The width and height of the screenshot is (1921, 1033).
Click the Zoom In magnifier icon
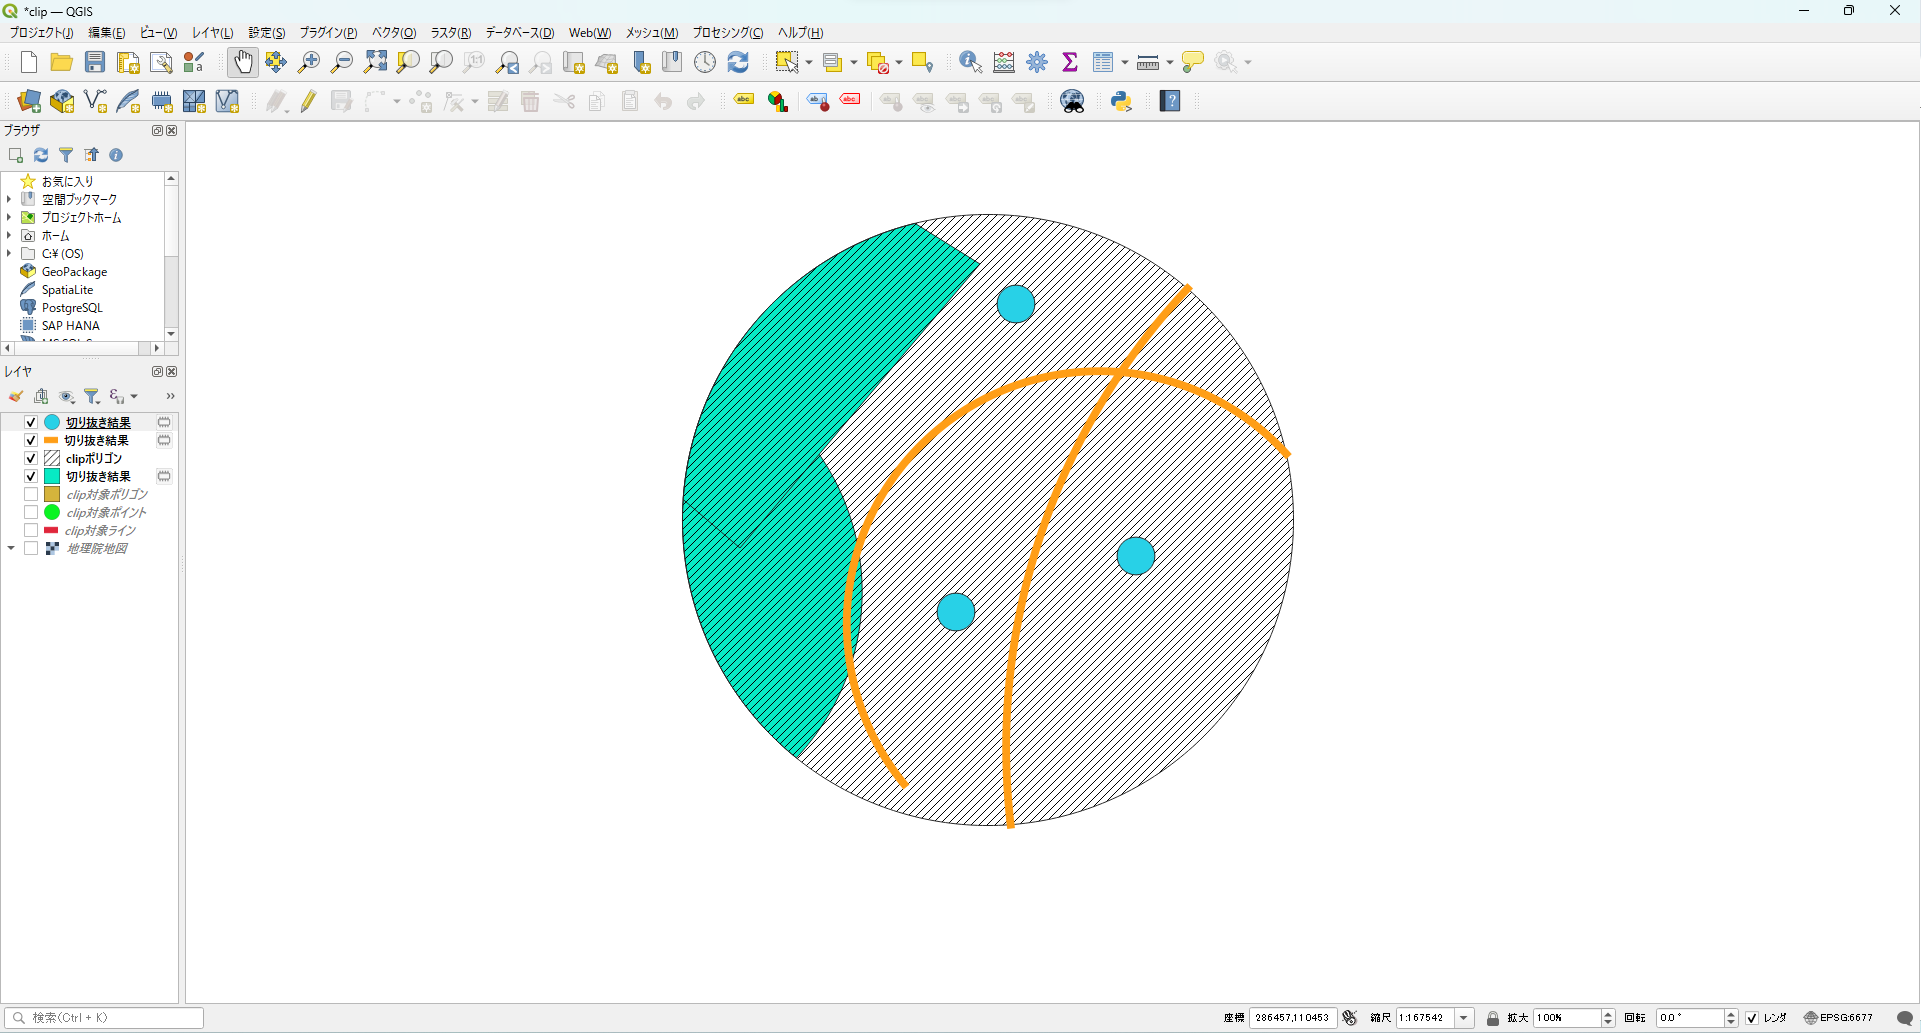309,62
